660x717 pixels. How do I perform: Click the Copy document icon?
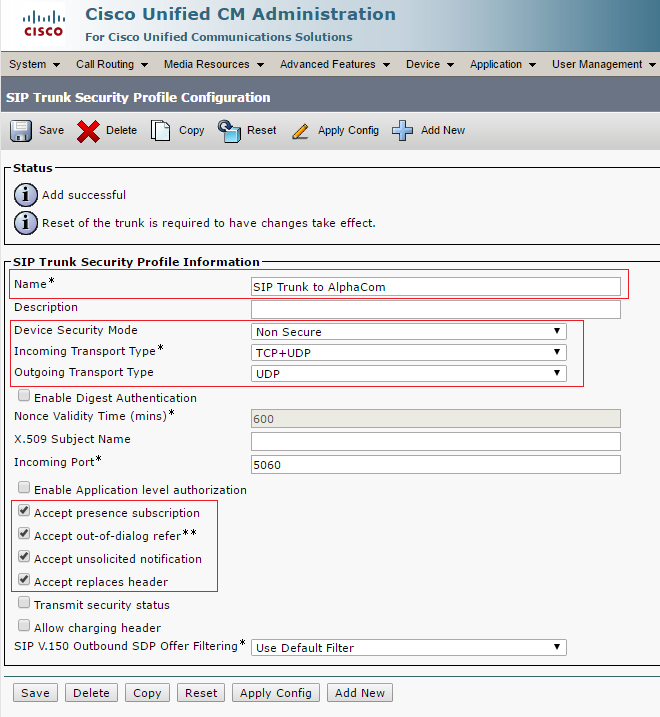(161, 131)
